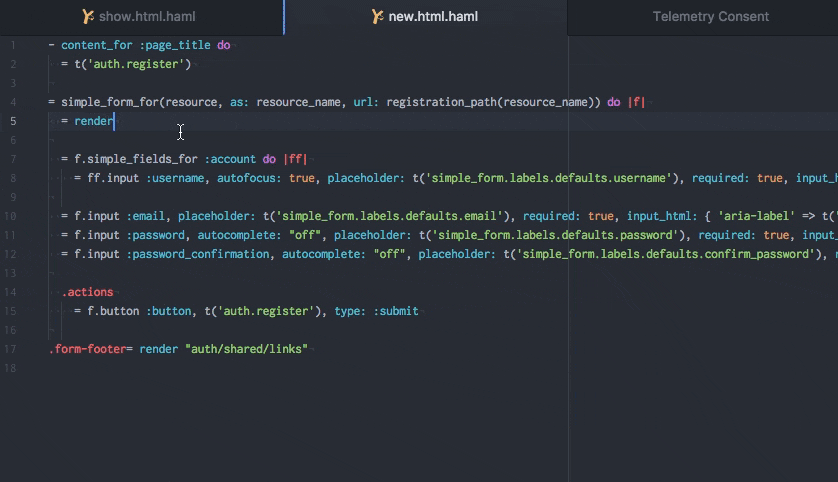Switch to the new.html.haml tab
This screenshot has height=482, width=838.
[425, 17]
